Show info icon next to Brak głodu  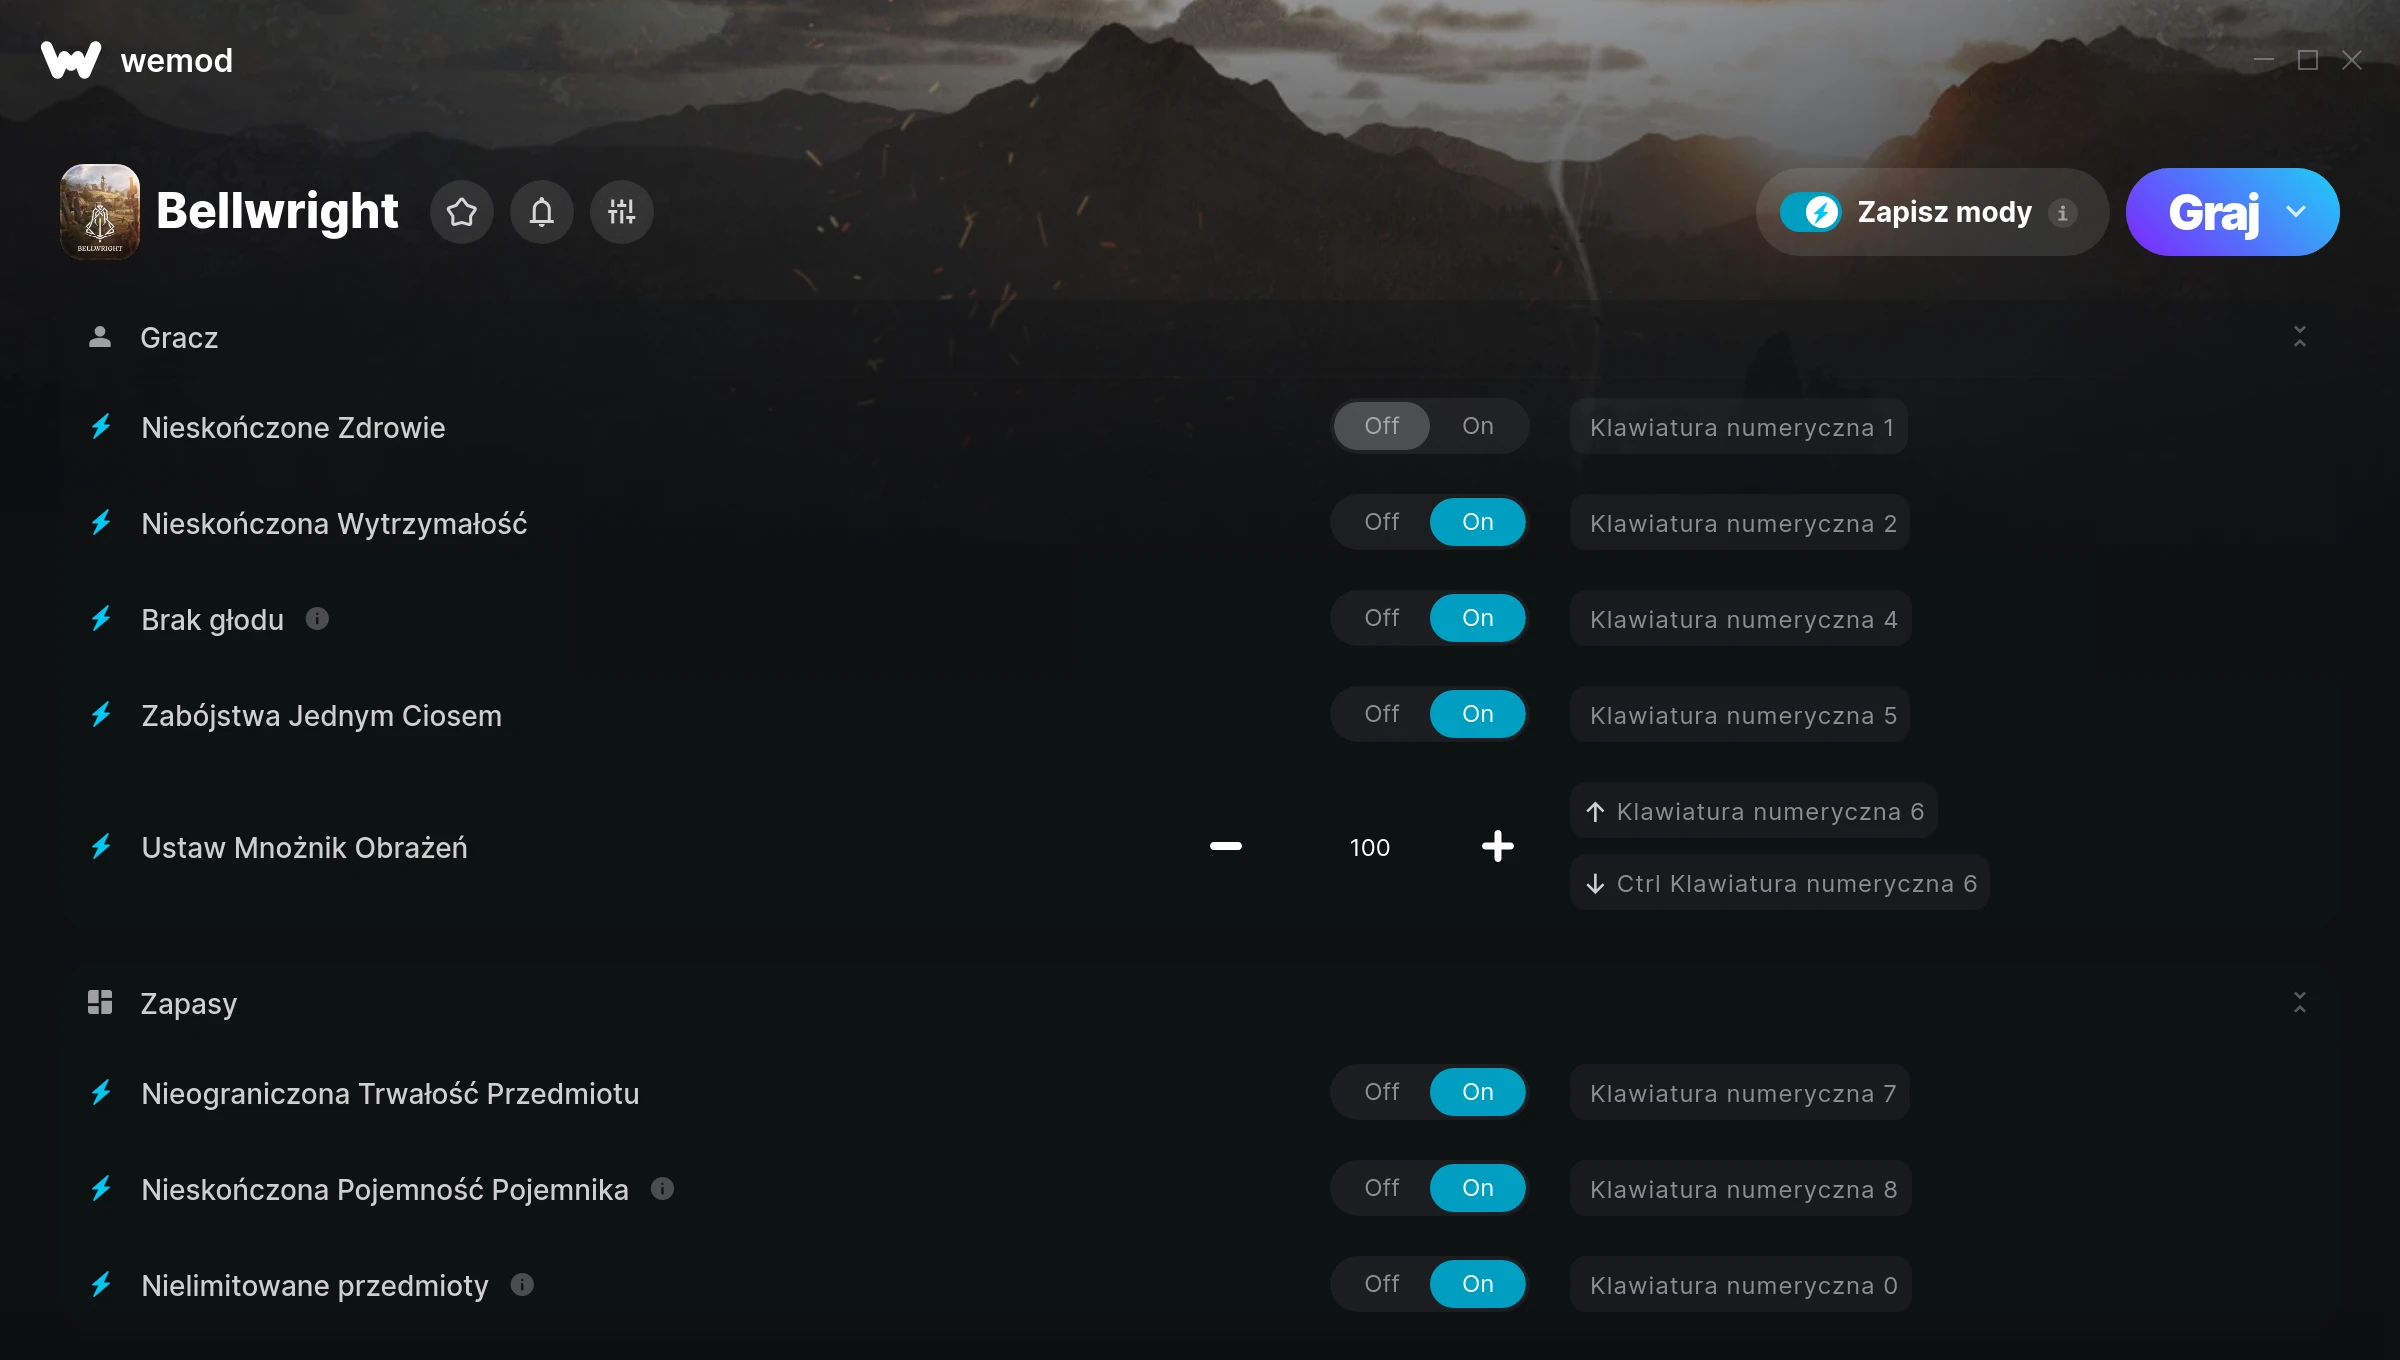317,619
